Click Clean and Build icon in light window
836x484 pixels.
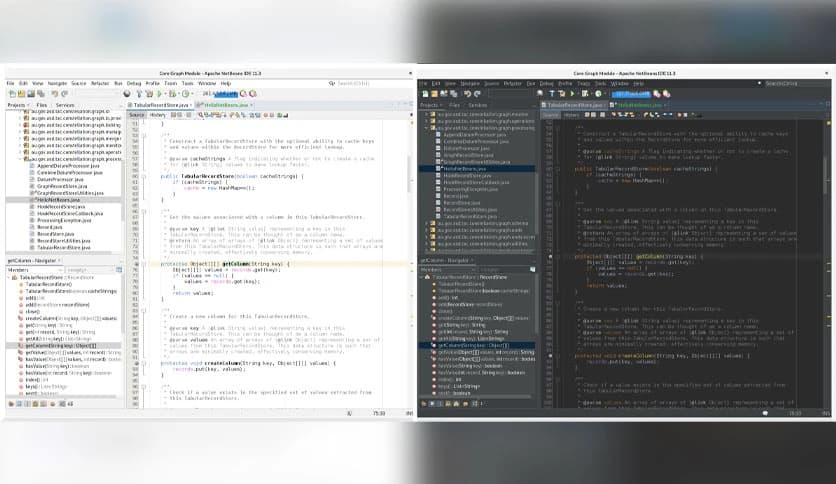click(x=149, y=94)
